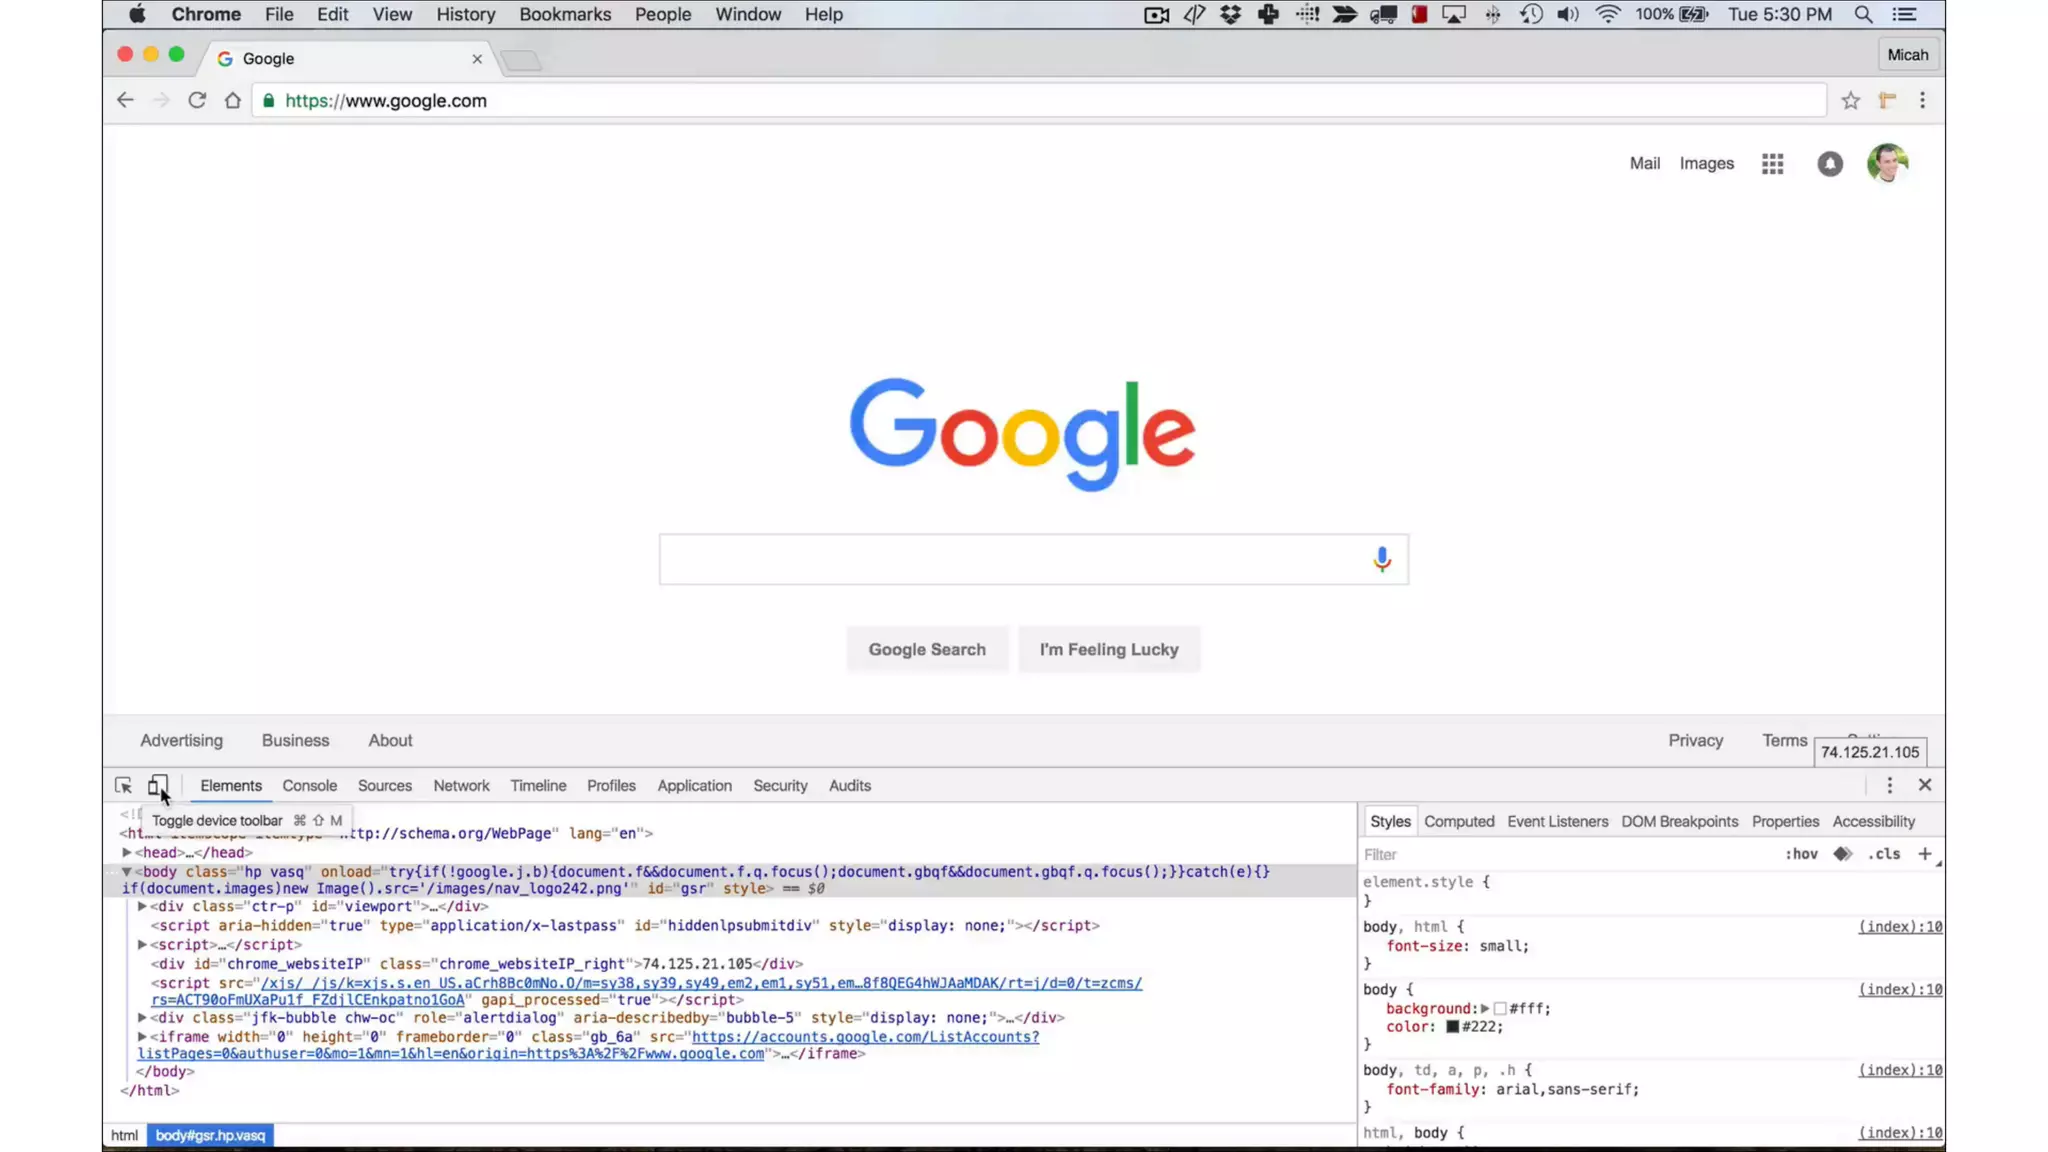Reload the page with refresh icon
The image size is (2048, 1152).
coord(197,101)
